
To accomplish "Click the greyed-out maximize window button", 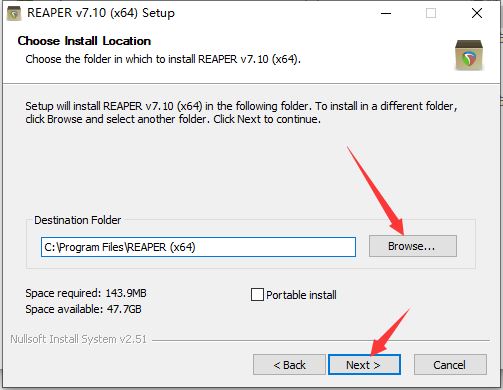I will click(x=431, y=13).
